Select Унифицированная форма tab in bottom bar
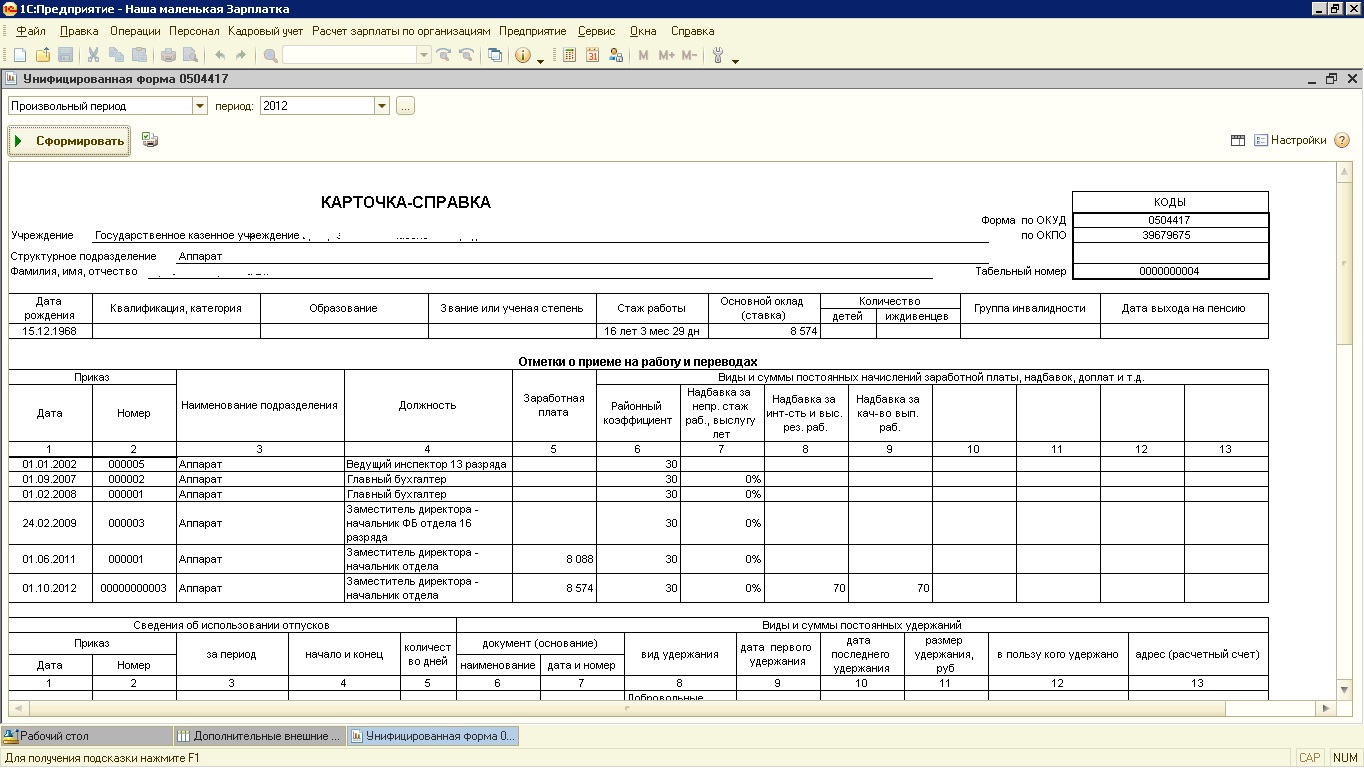The image size is (1364, 768). (433, 736)
